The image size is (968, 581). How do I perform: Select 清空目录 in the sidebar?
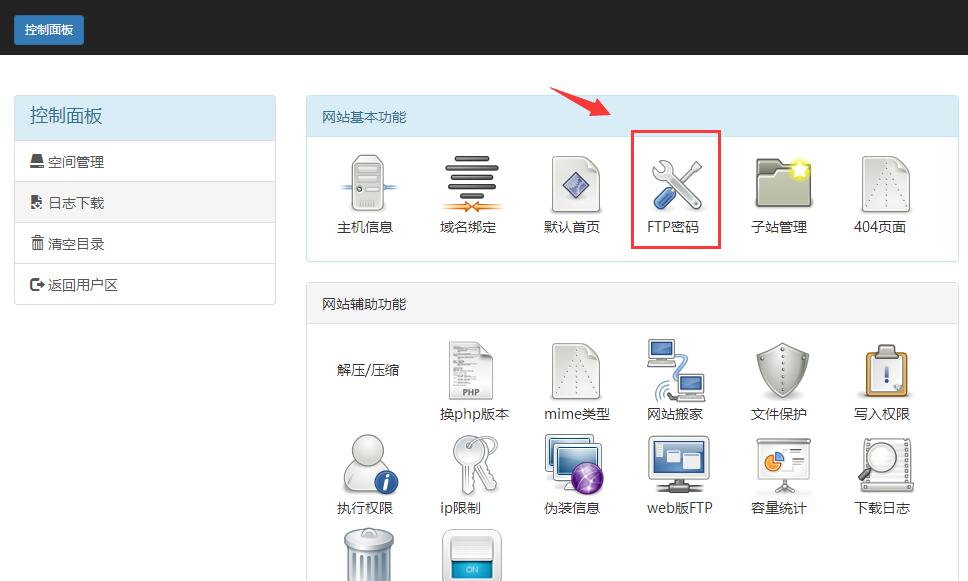145,243
